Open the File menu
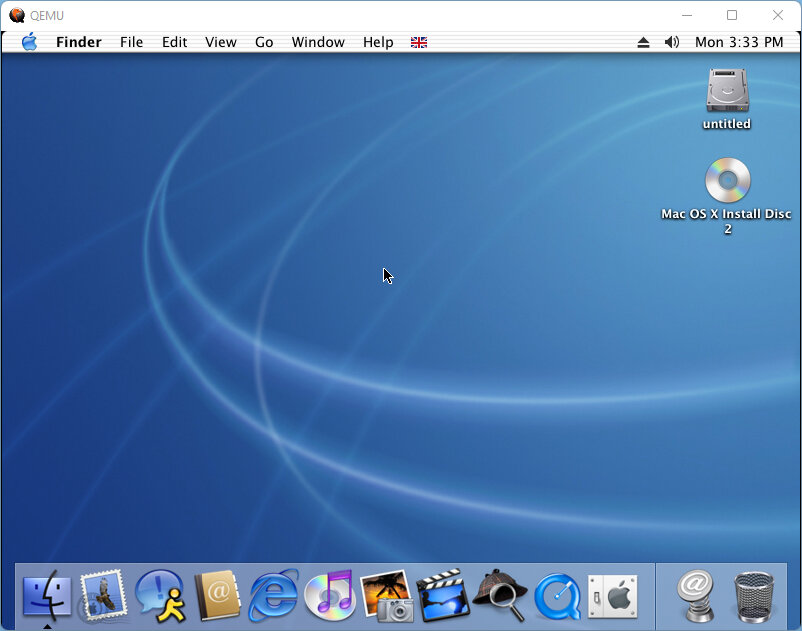The height and width of the screenshot is (631, 802). pyautogui.click(x=131, y=42)
